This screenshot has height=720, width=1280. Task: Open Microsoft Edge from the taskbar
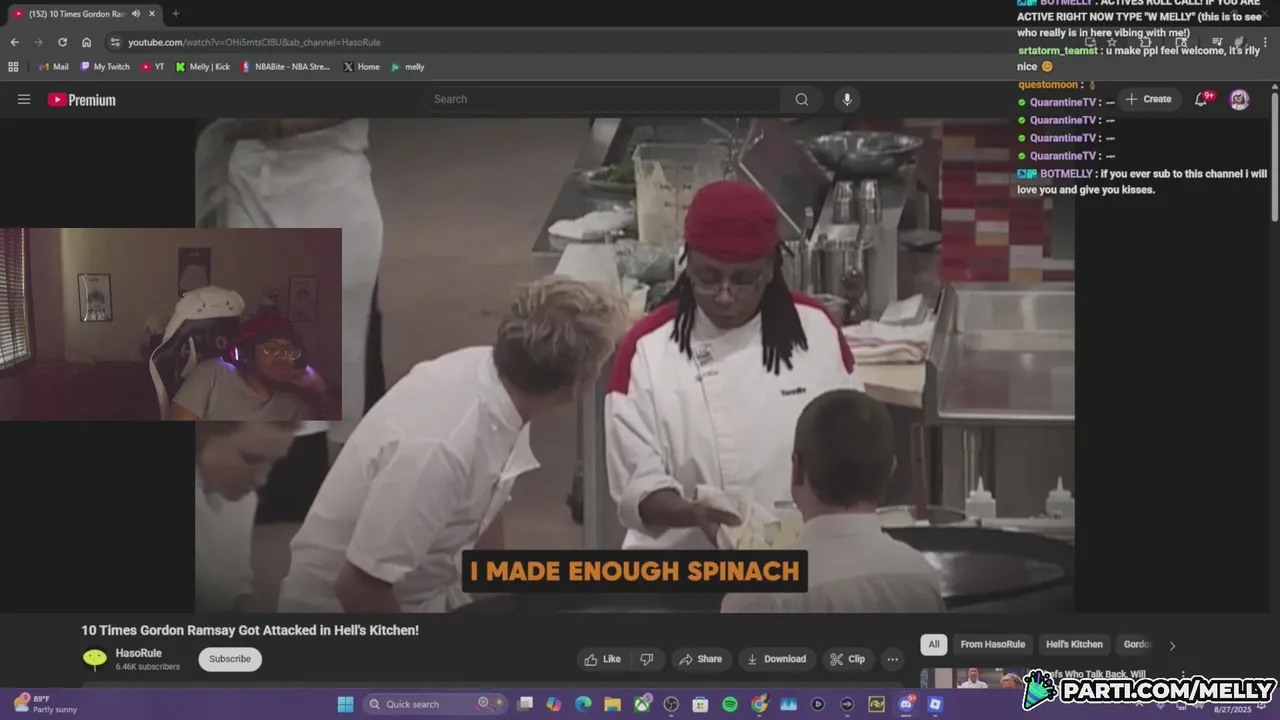[x=583, y=704]
